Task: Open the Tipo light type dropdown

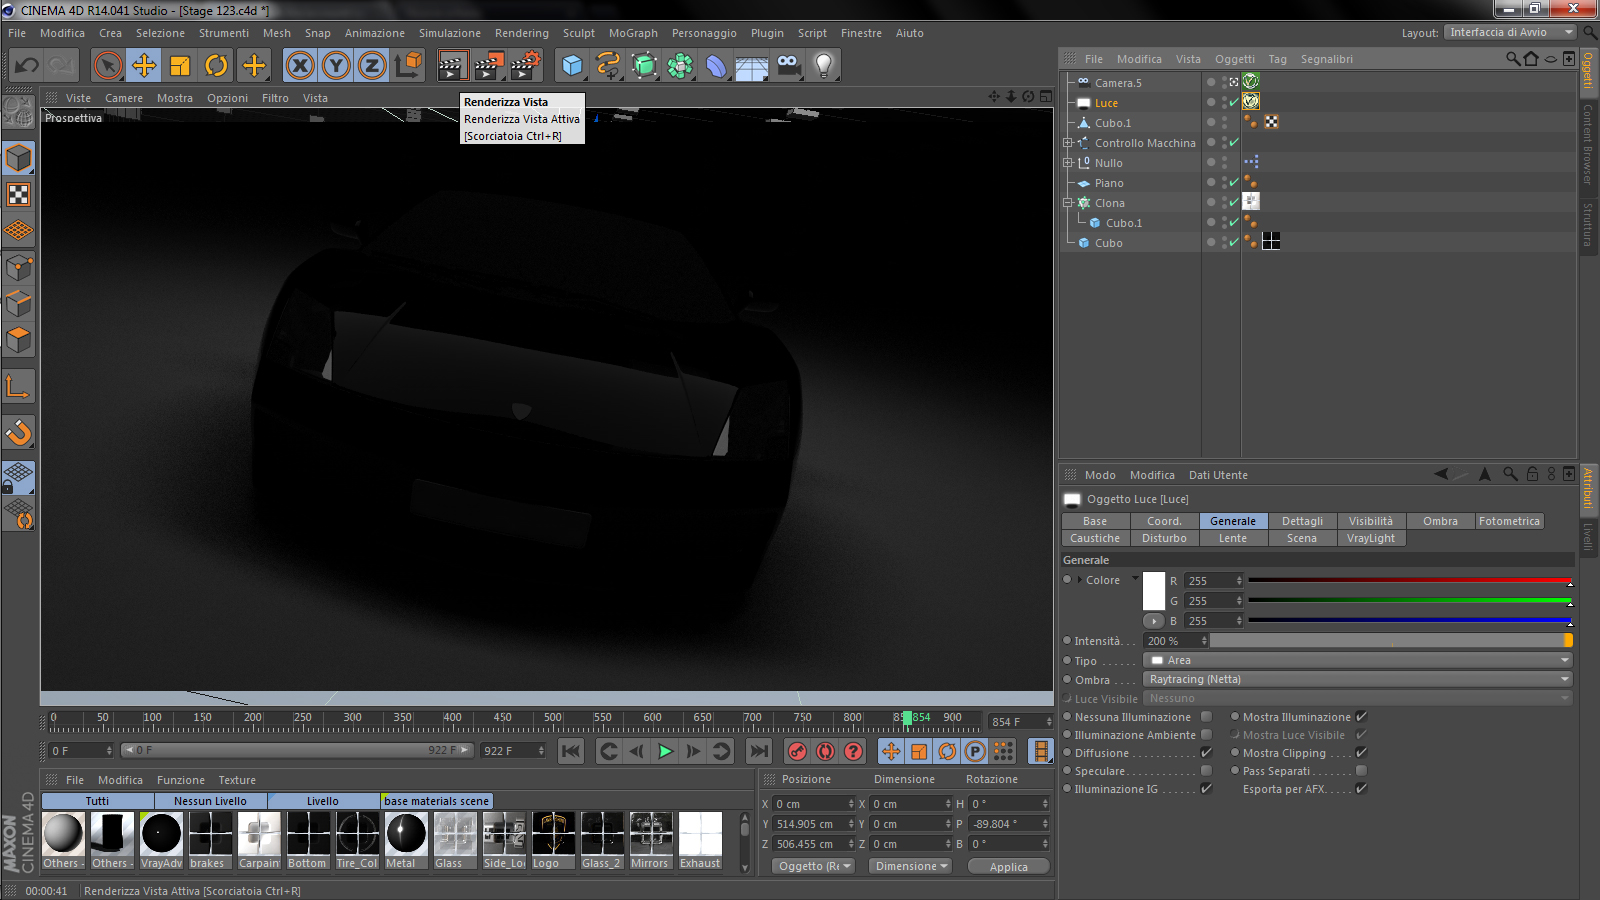Action: (1357, 660)
